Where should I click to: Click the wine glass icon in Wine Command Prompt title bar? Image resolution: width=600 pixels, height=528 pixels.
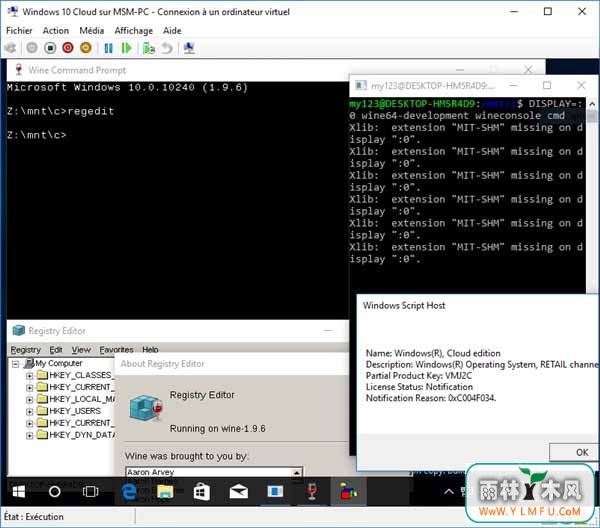(18, 70)
